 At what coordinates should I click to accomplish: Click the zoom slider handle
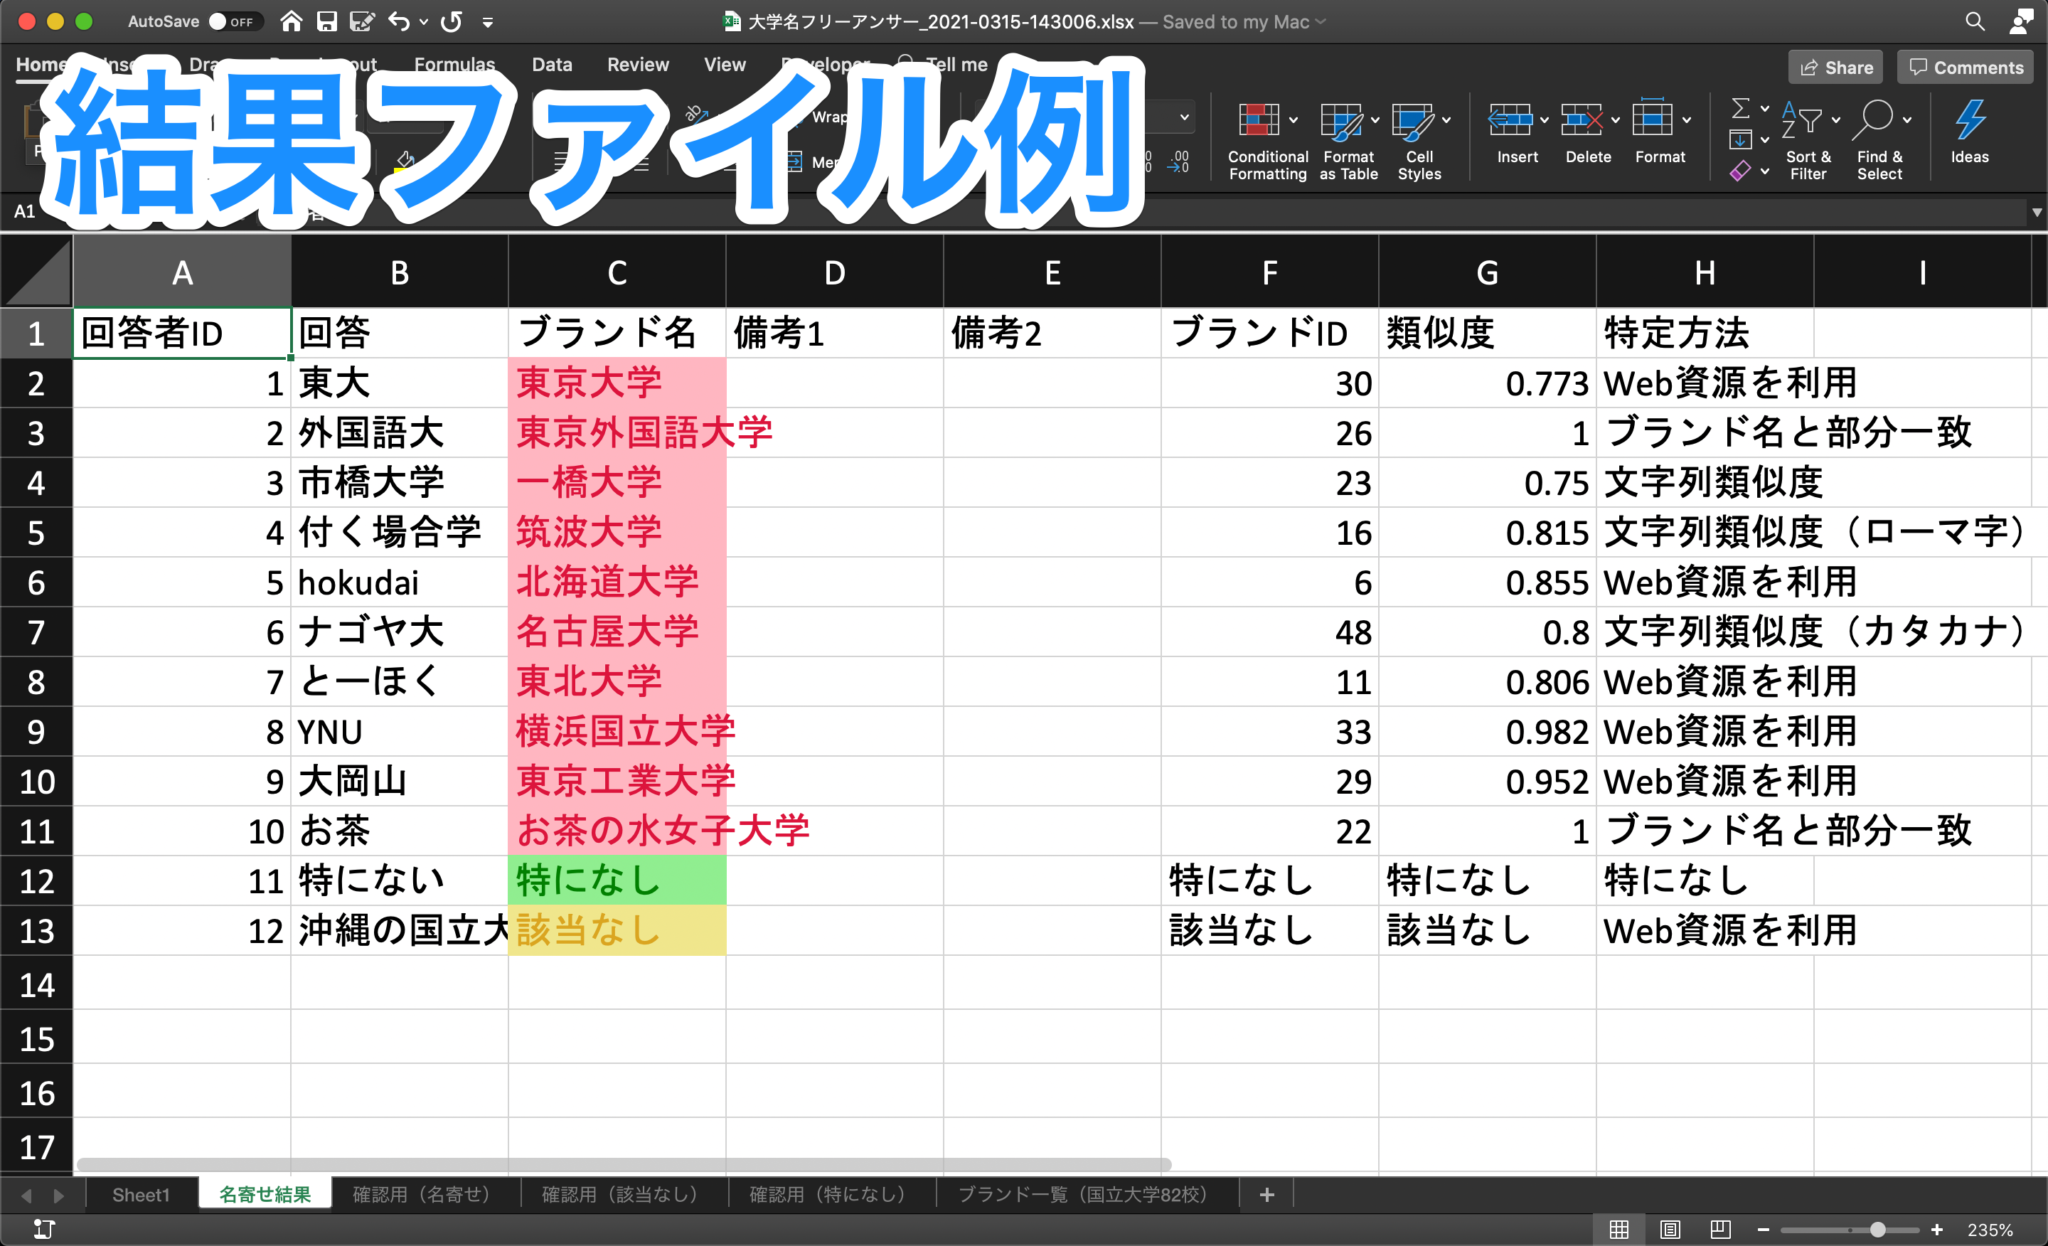1877,1230
